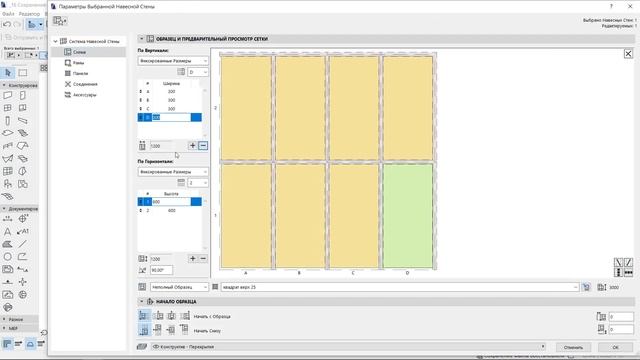Select first Начать Снизу vertical origin option
The width and height of the screenshot is (640, 360).
point(144,329)
